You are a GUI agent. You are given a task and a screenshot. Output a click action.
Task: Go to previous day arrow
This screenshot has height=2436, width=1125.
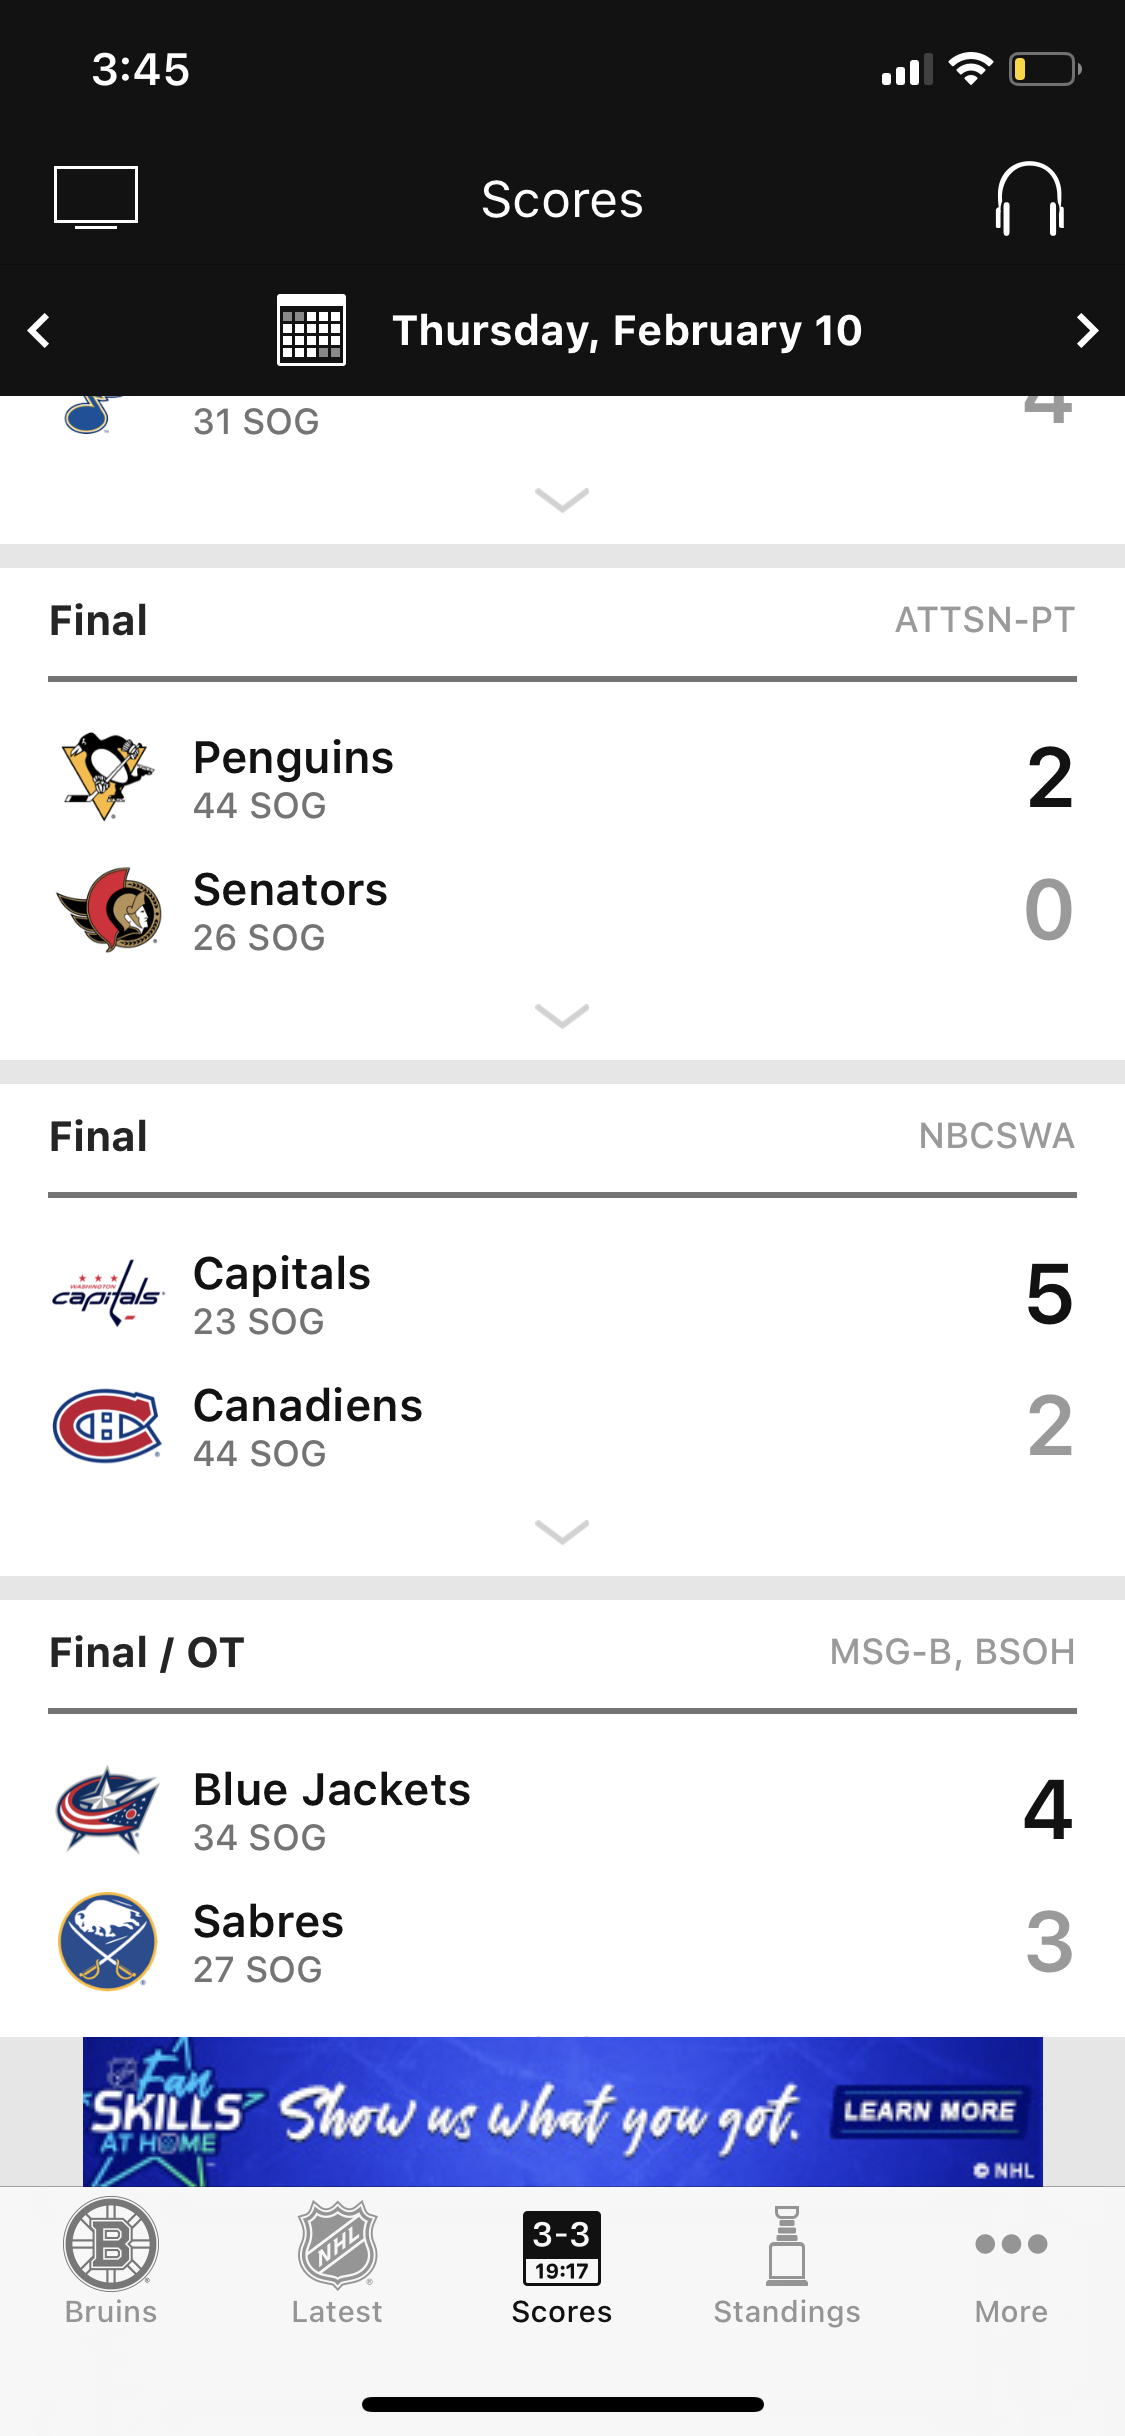coord(39,330)
